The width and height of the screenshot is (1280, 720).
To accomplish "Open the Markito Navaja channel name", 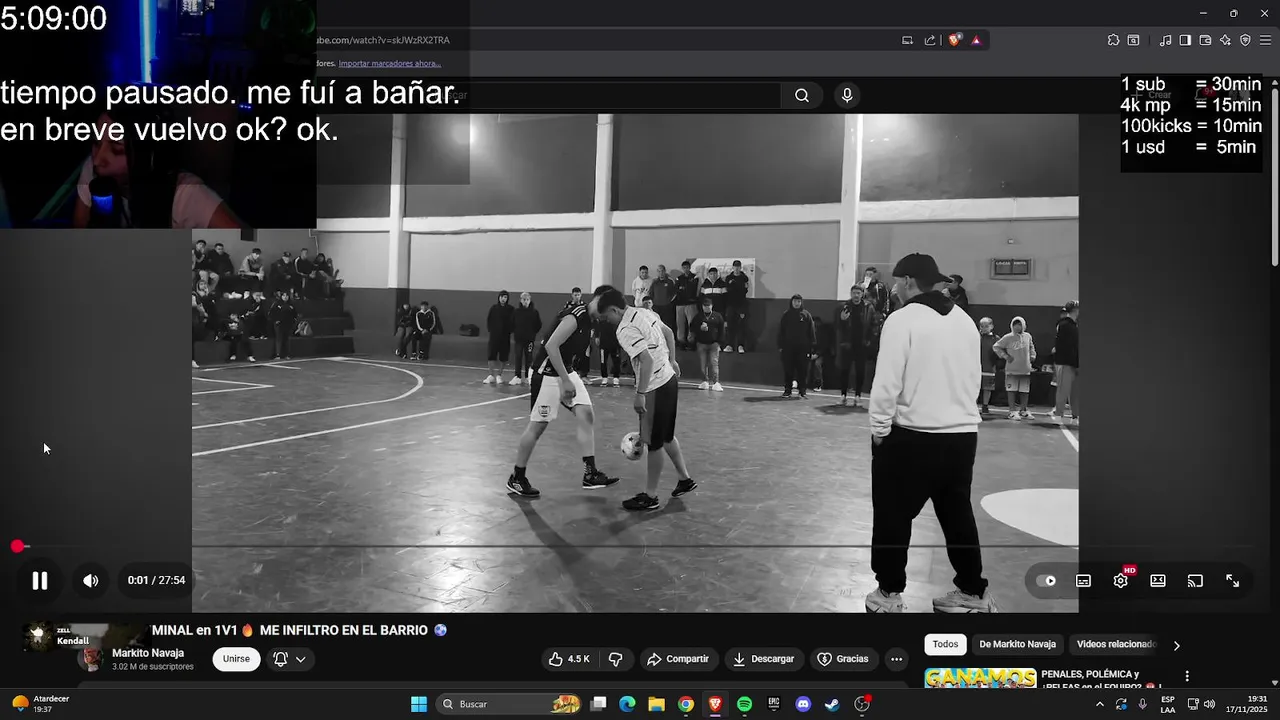I will point(148,653).
